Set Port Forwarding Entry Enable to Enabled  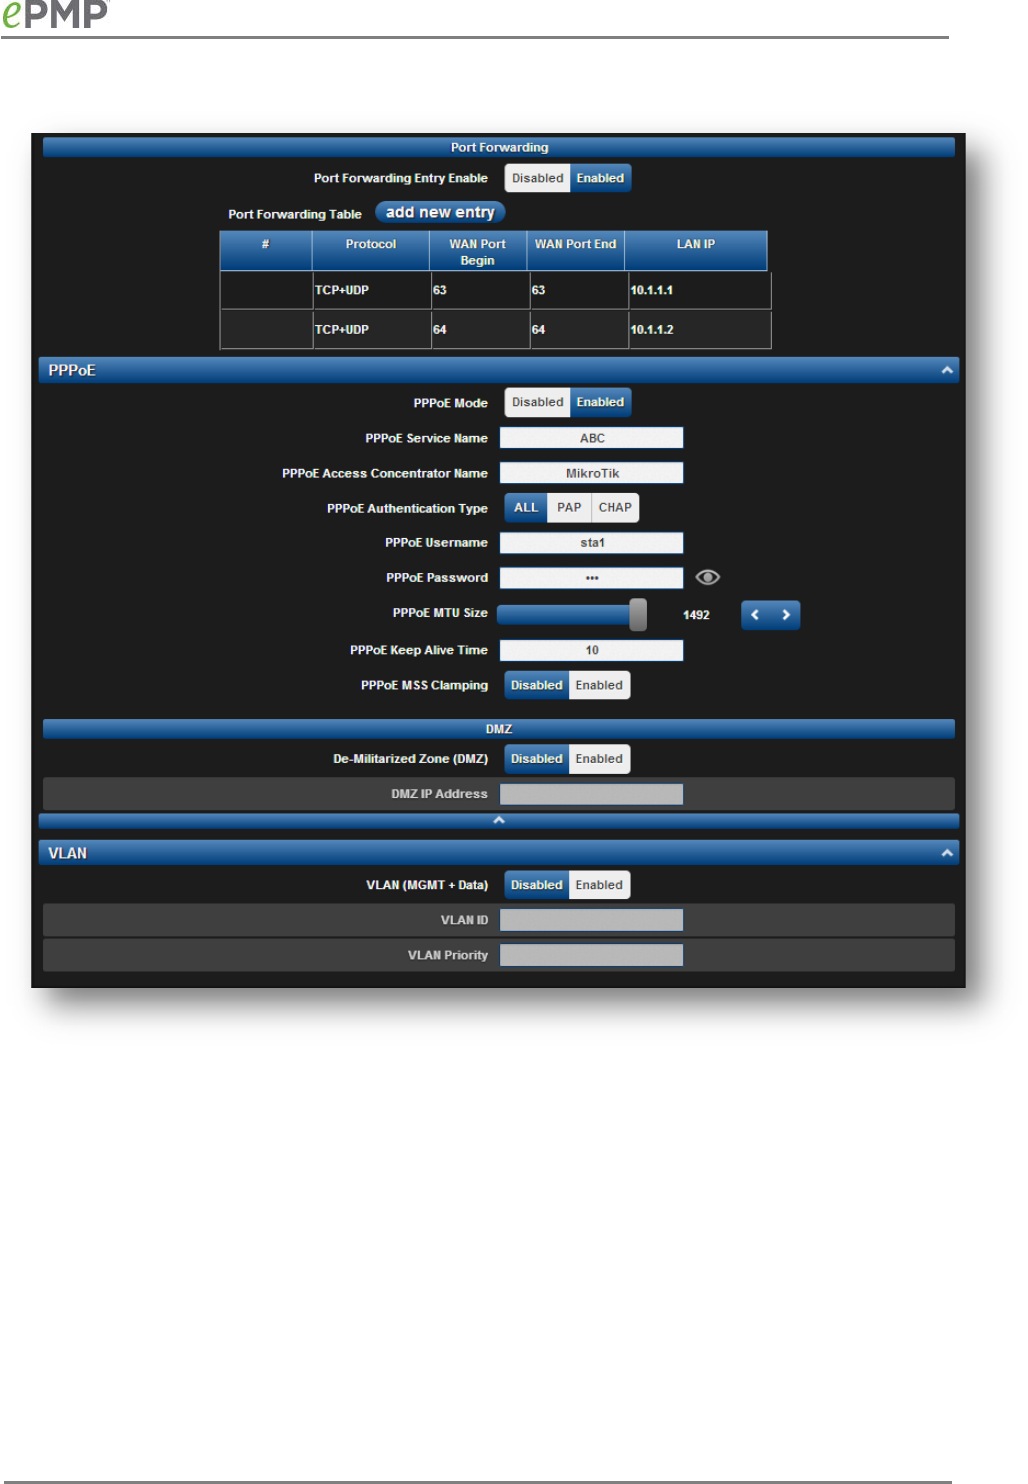pos(600,178)
